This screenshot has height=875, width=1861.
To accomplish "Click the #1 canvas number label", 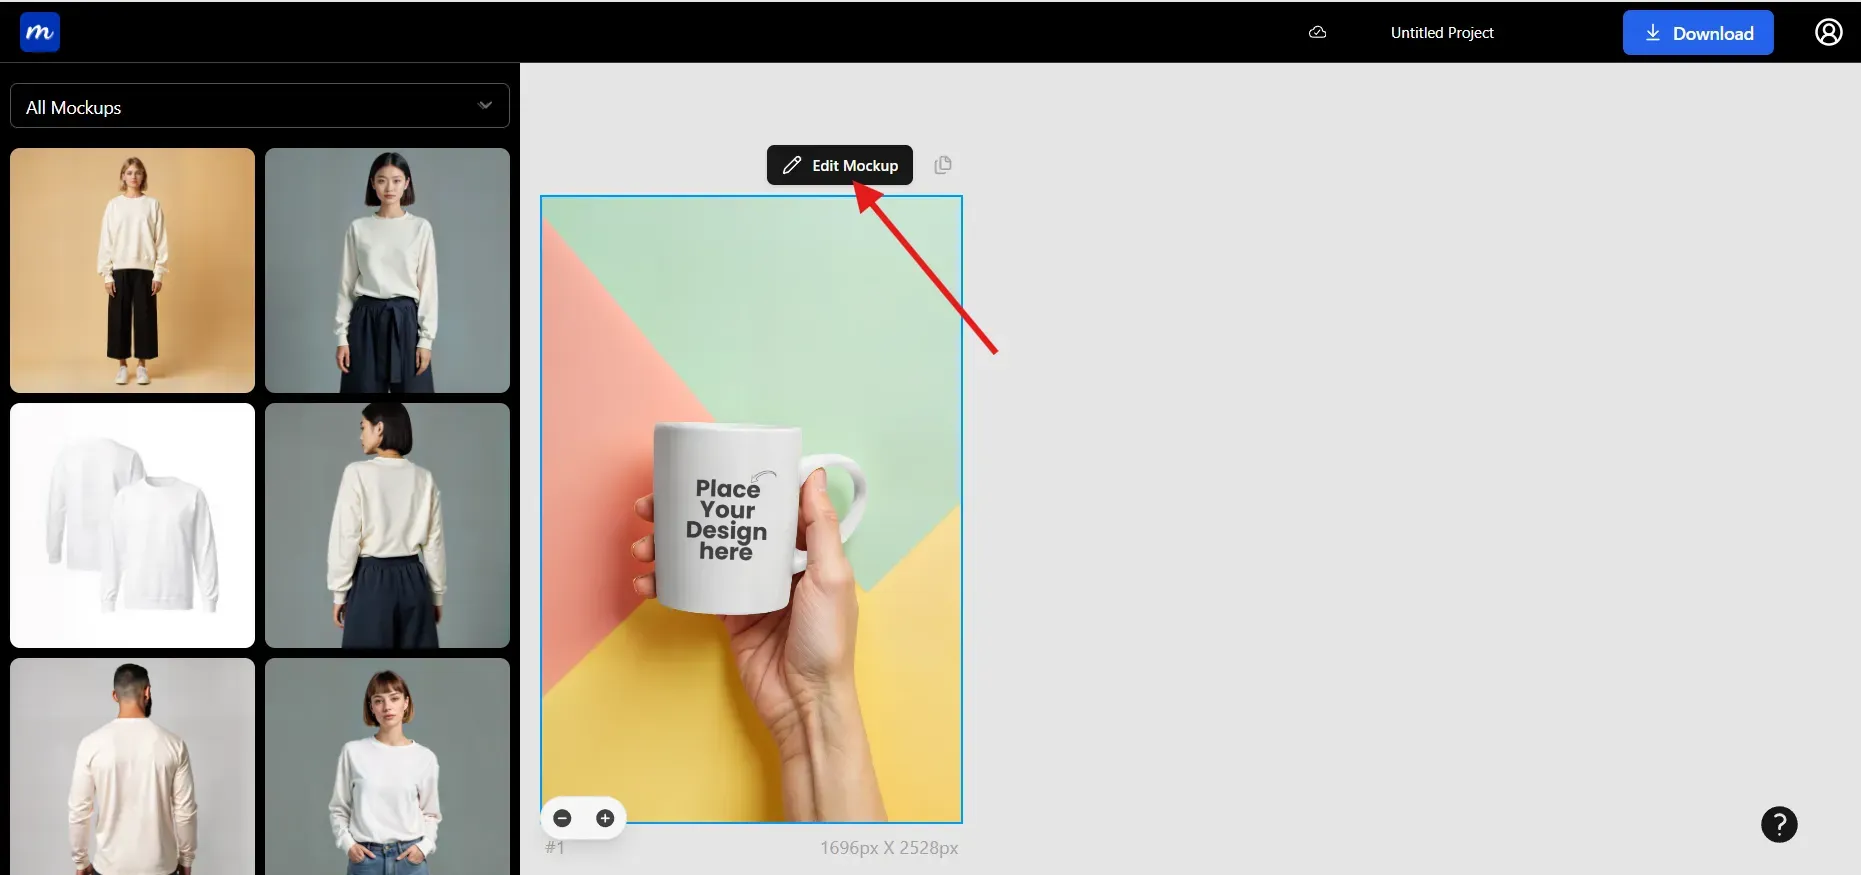I will (555, 847).
